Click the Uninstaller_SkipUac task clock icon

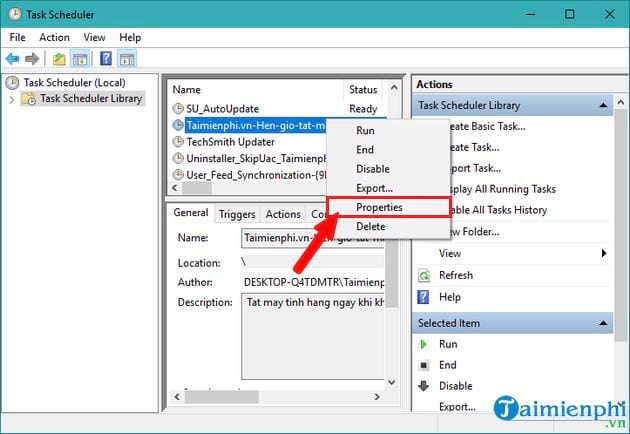coord(178,158)
